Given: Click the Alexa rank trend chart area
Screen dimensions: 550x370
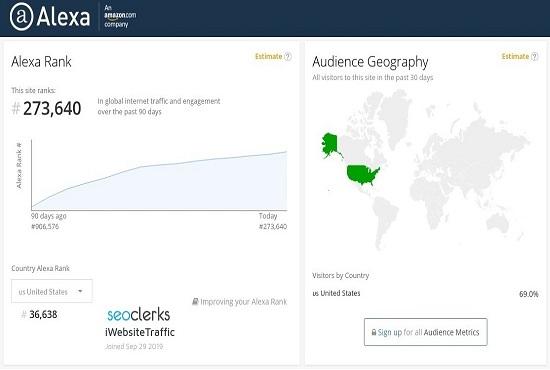Looking at the screenshot, I should point(159,175).
